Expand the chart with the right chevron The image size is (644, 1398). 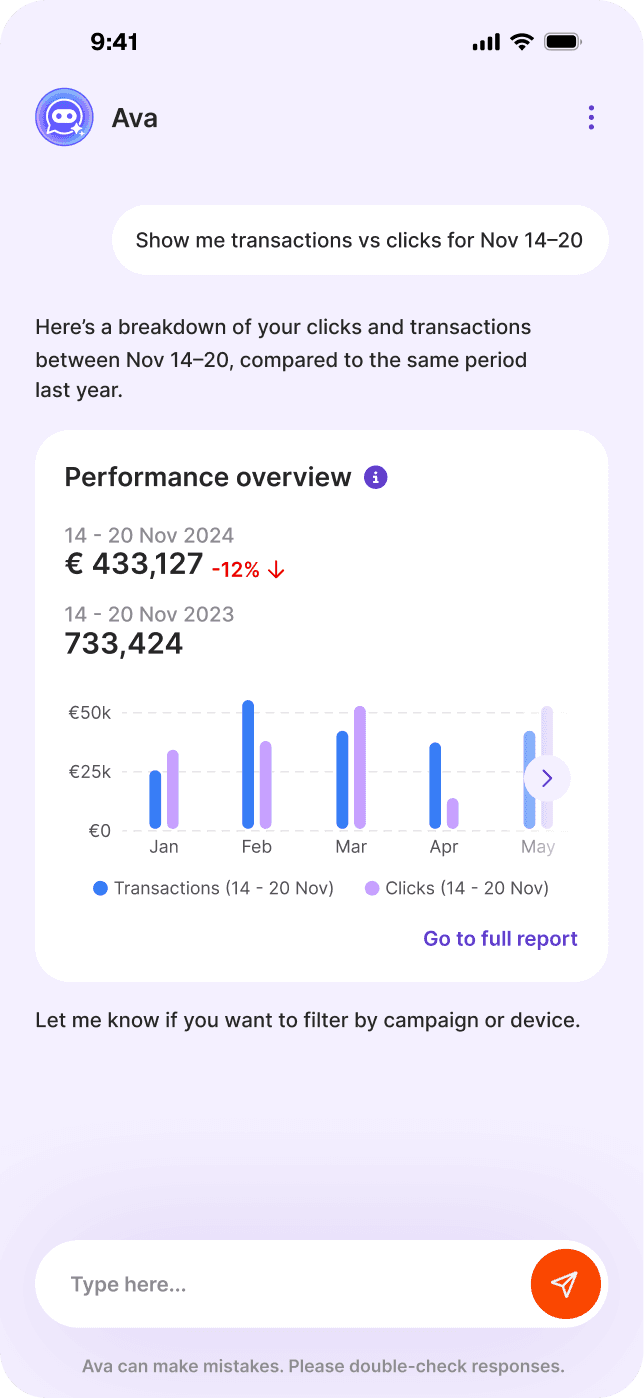[546, 778]
